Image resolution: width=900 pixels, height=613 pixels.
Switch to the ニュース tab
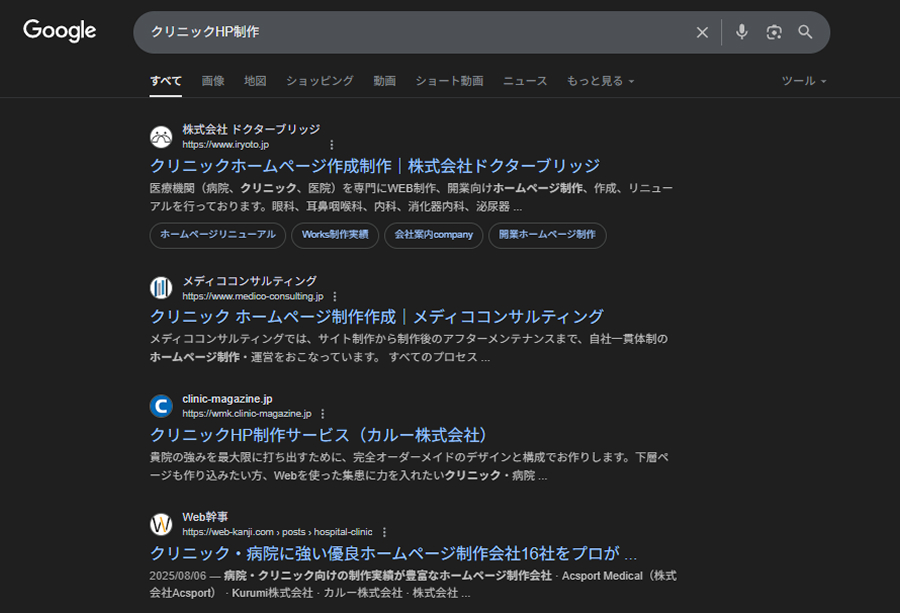pyautogui.click(x=524, y=81)
